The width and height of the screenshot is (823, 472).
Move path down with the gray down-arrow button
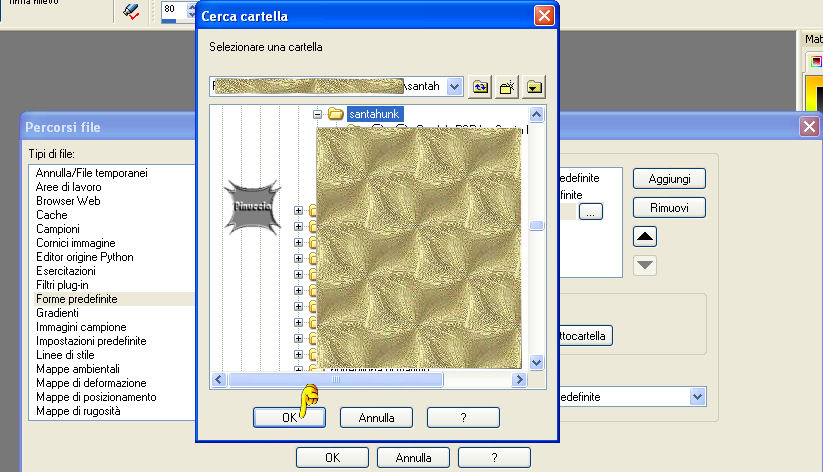645,265
